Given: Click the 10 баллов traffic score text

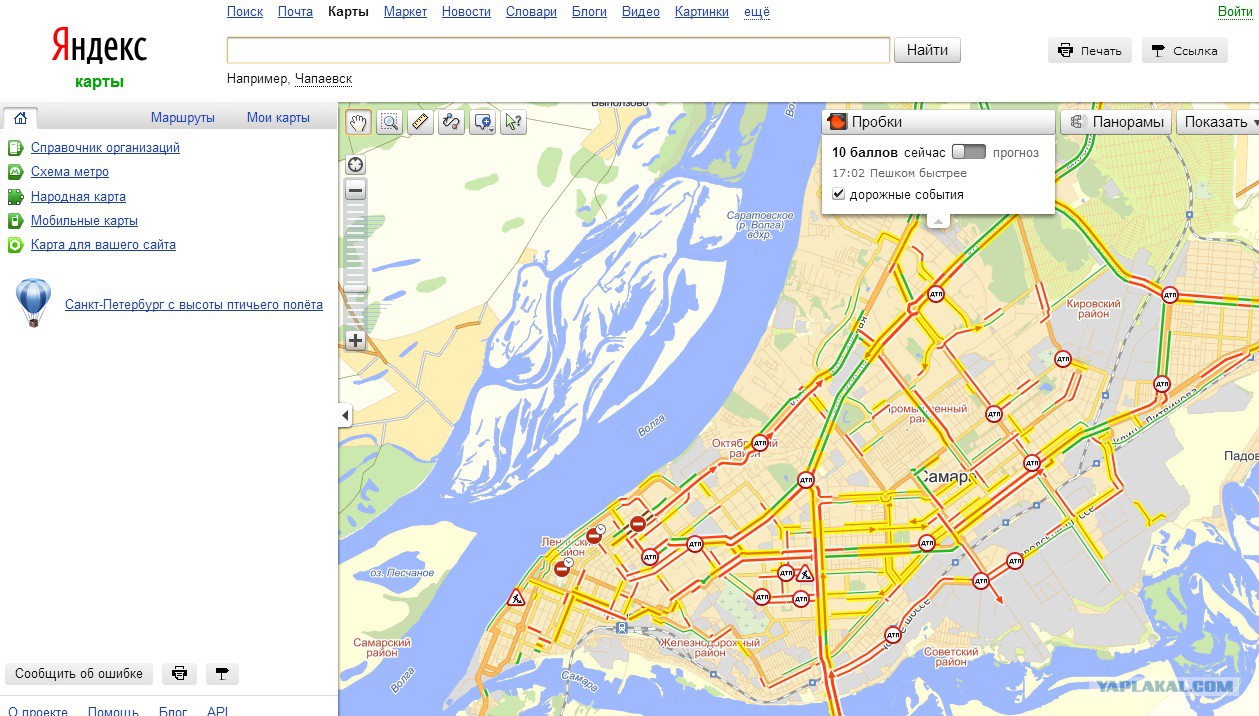Looking at the screenshot, I should [x=865, y=152].
